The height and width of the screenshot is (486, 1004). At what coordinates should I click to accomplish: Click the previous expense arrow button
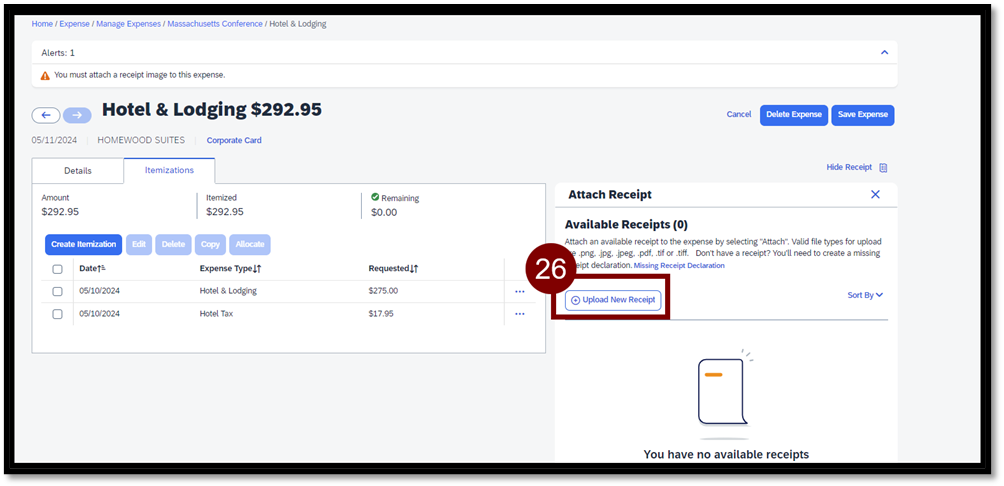46,115
